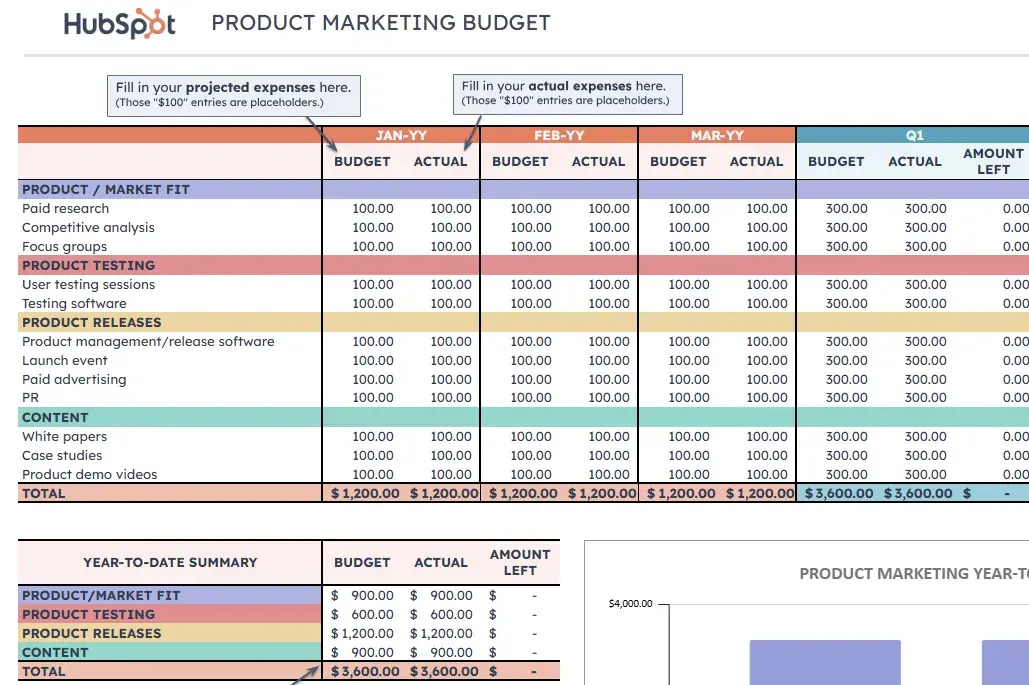Select the FEB-YY column header
Viewport: 1029px width, 685px height.
pos(558,135)
